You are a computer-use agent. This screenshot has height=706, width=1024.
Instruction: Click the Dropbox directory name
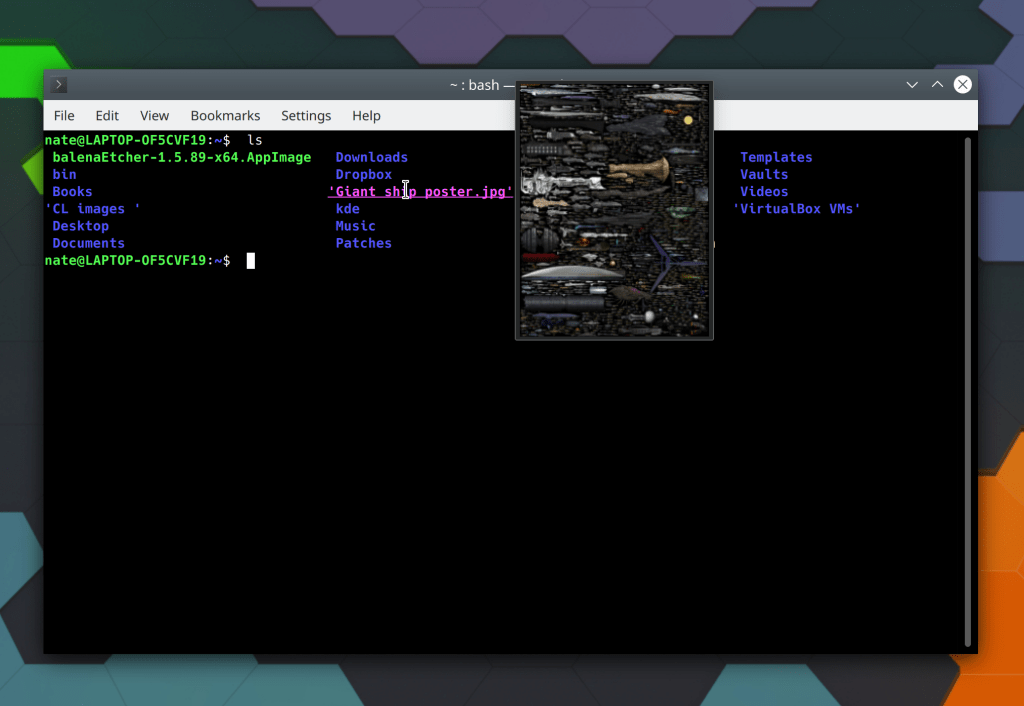point(363,174)
